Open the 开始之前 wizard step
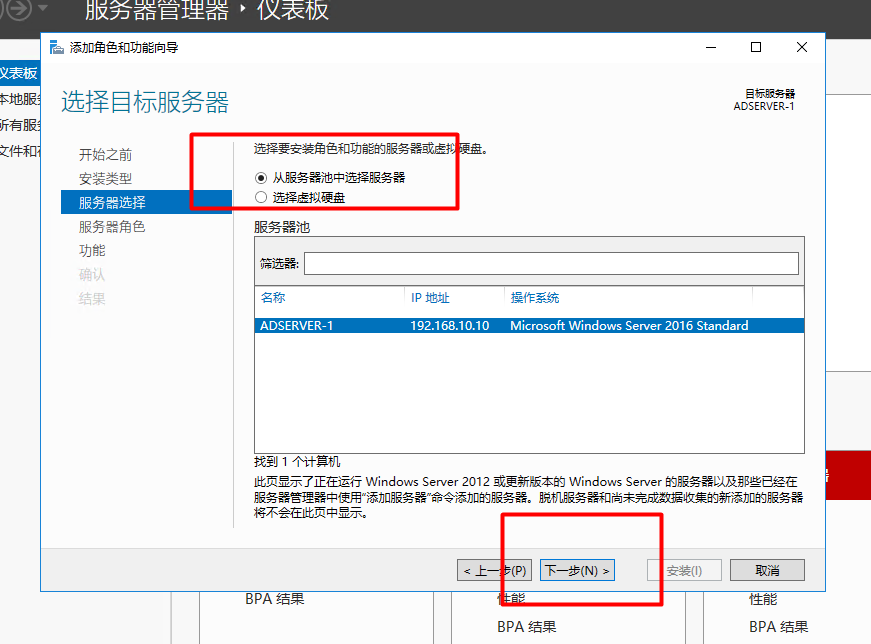 coord(106,154)
